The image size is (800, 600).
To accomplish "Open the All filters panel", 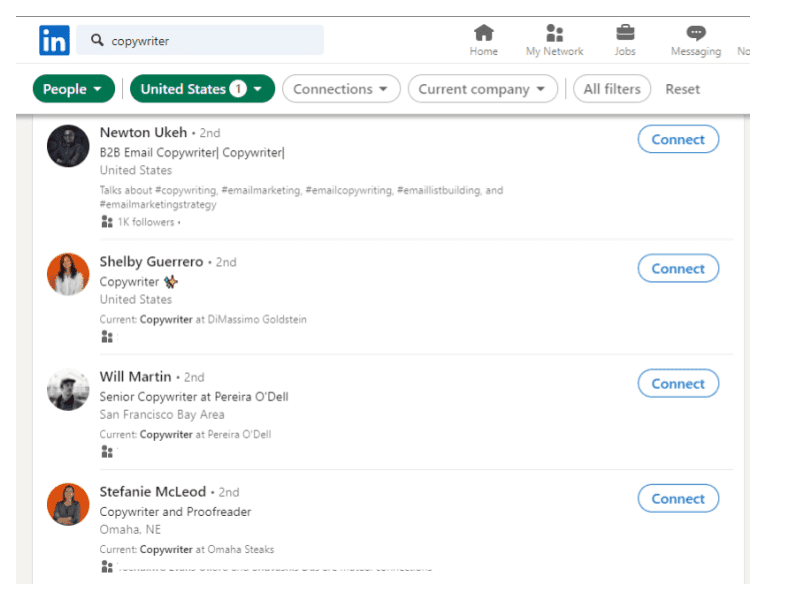I will 611,89.
